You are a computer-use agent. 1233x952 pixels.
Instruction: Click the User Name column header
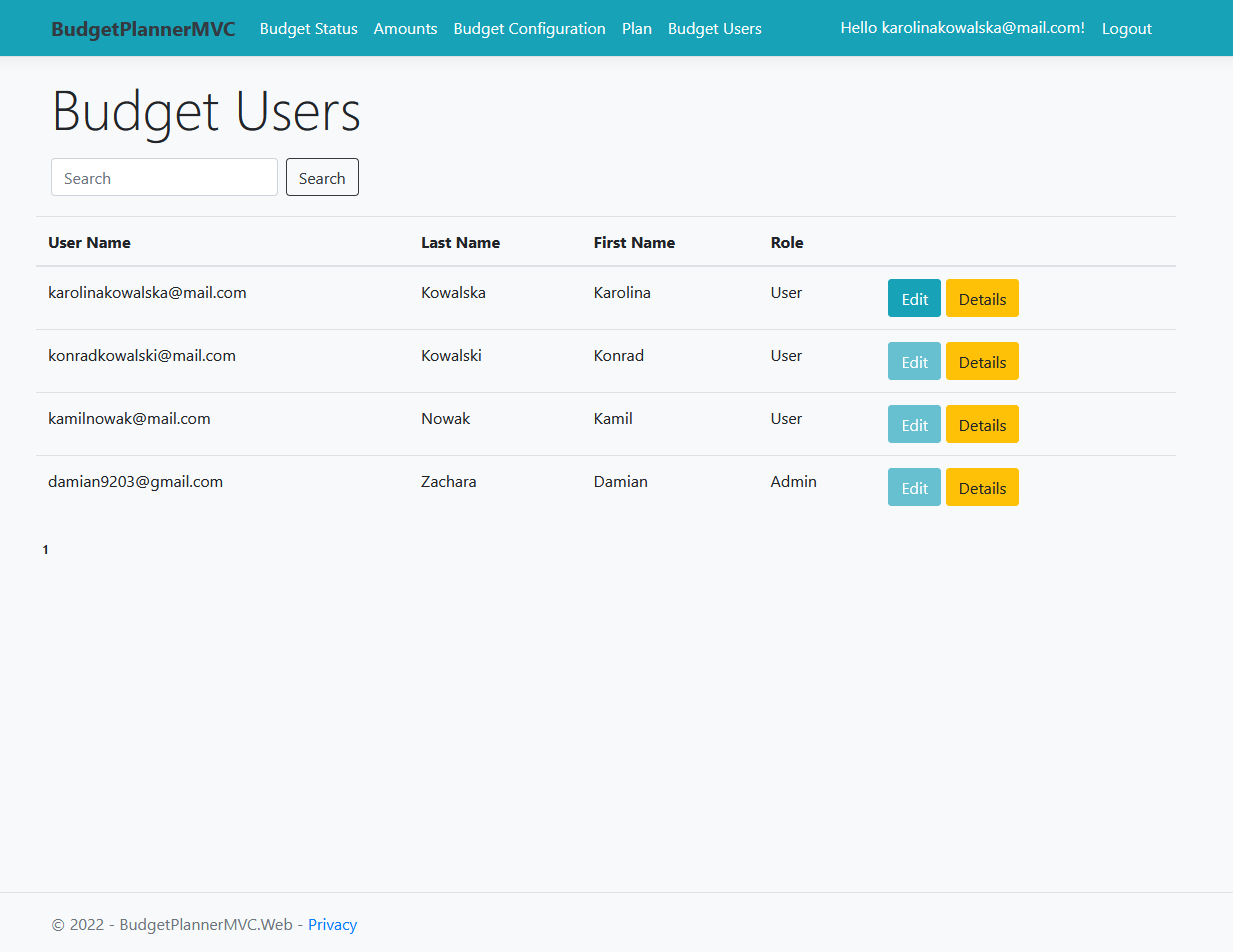point(89,242)
